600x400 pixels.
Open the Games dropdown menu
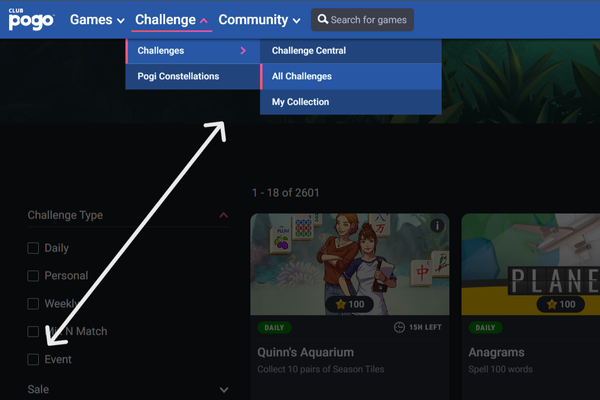pyautogui.click(x=97, y=20)
